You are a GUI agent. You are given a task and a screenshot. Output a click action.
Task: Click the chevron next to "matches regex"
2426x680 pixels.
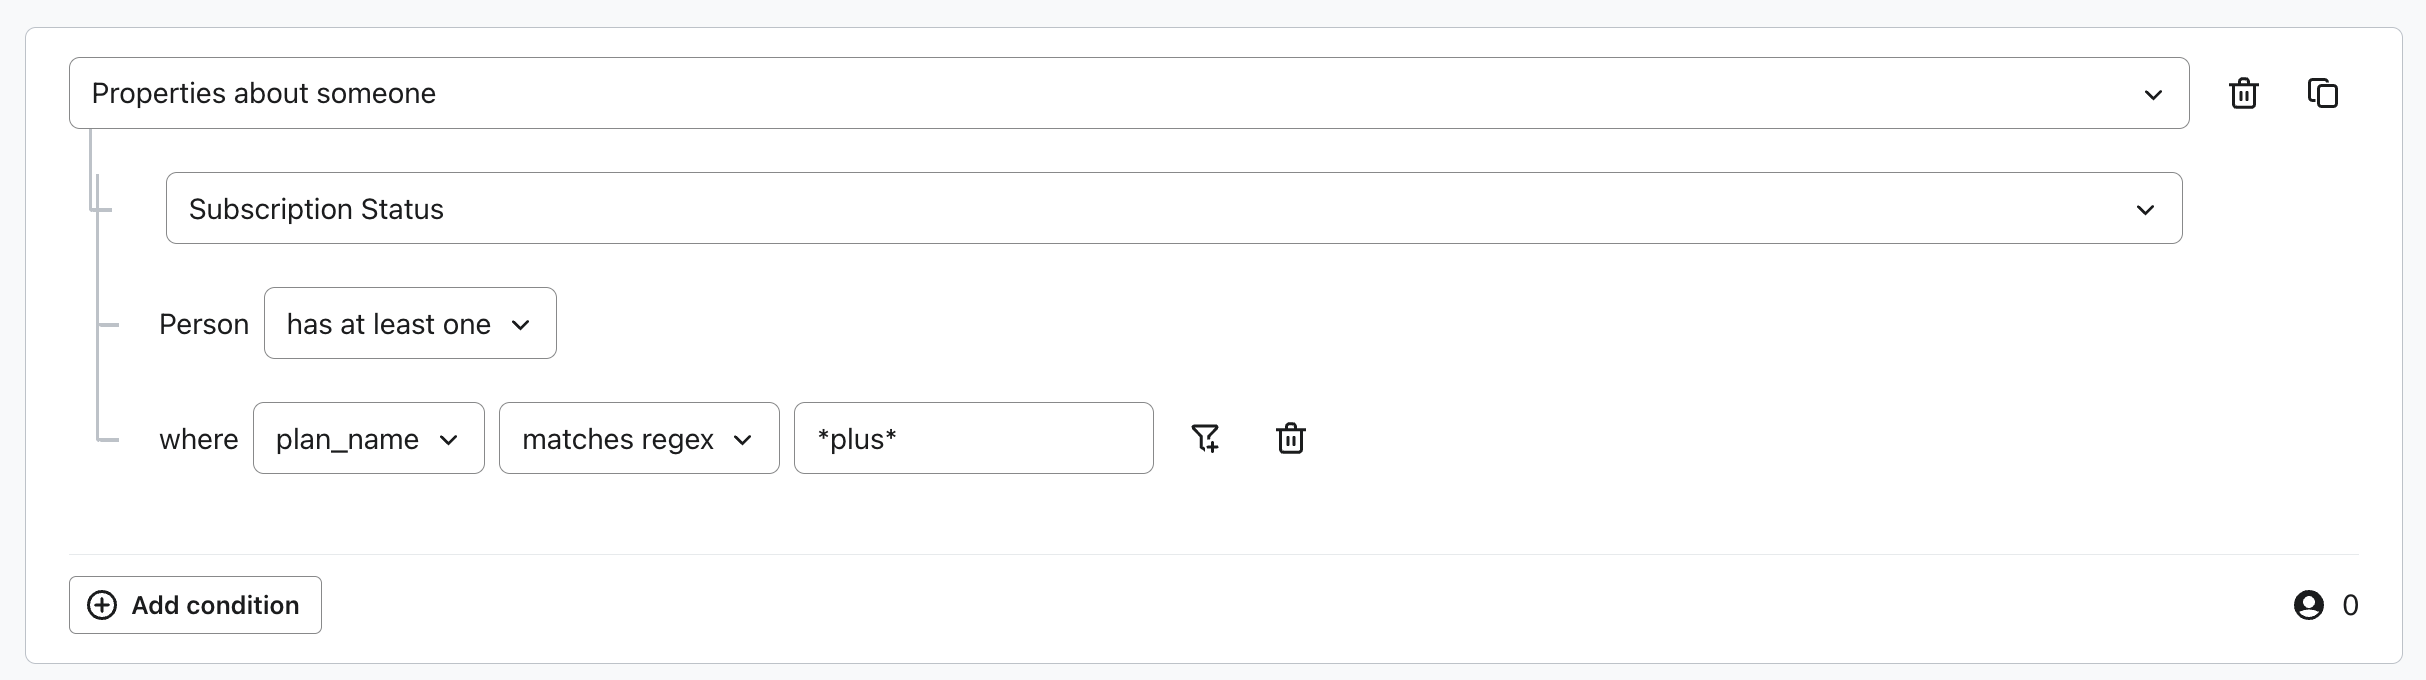pyautogui.click(x=742, y=439)
